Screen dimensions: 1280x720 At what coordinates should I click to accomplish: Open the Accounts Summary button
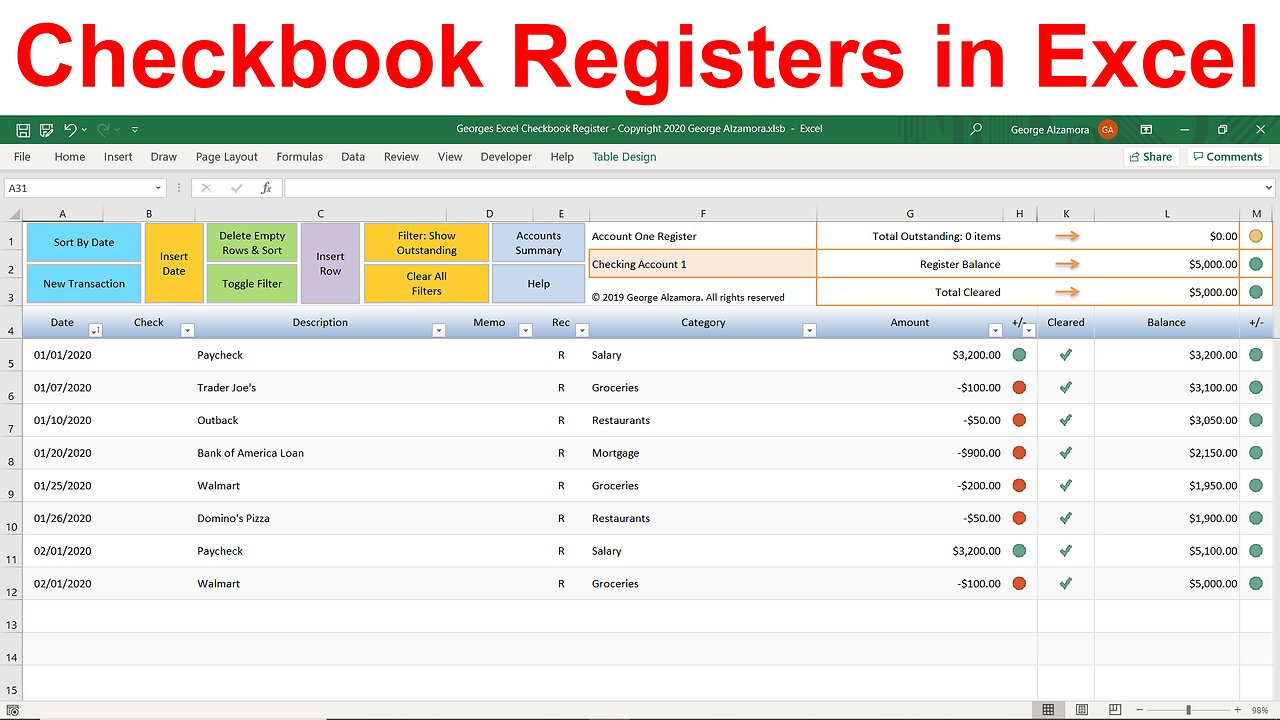[x=538, y=243]
